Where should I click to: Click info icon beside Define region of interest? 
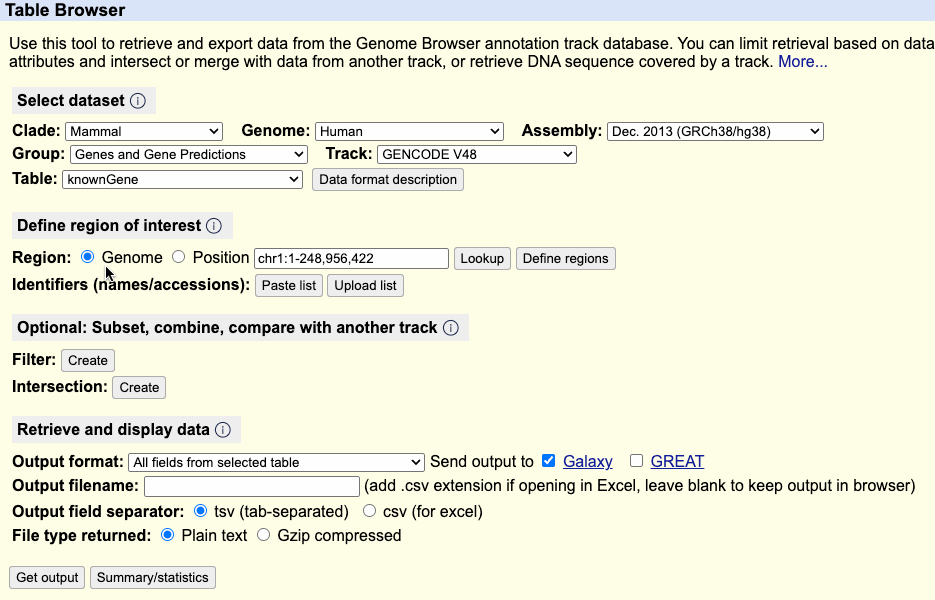214,226
